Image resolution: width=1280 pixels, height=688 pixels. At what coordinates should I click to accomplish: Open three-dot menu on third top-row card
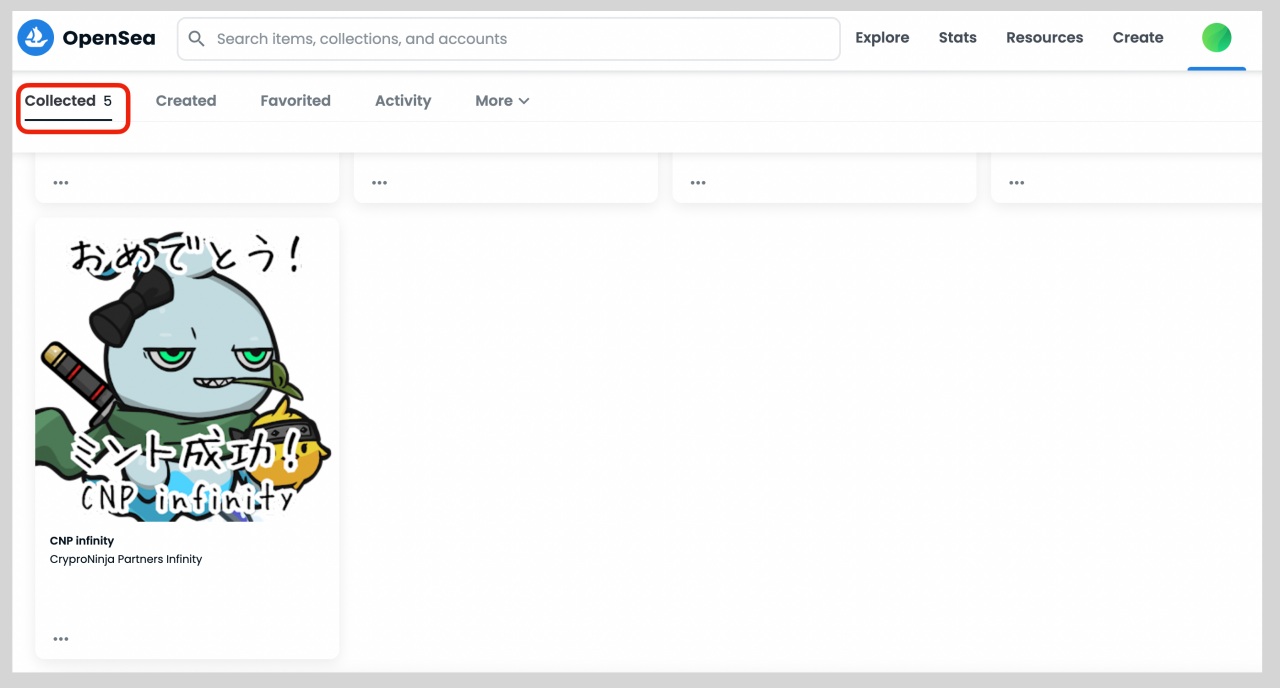tap(698, 183)
